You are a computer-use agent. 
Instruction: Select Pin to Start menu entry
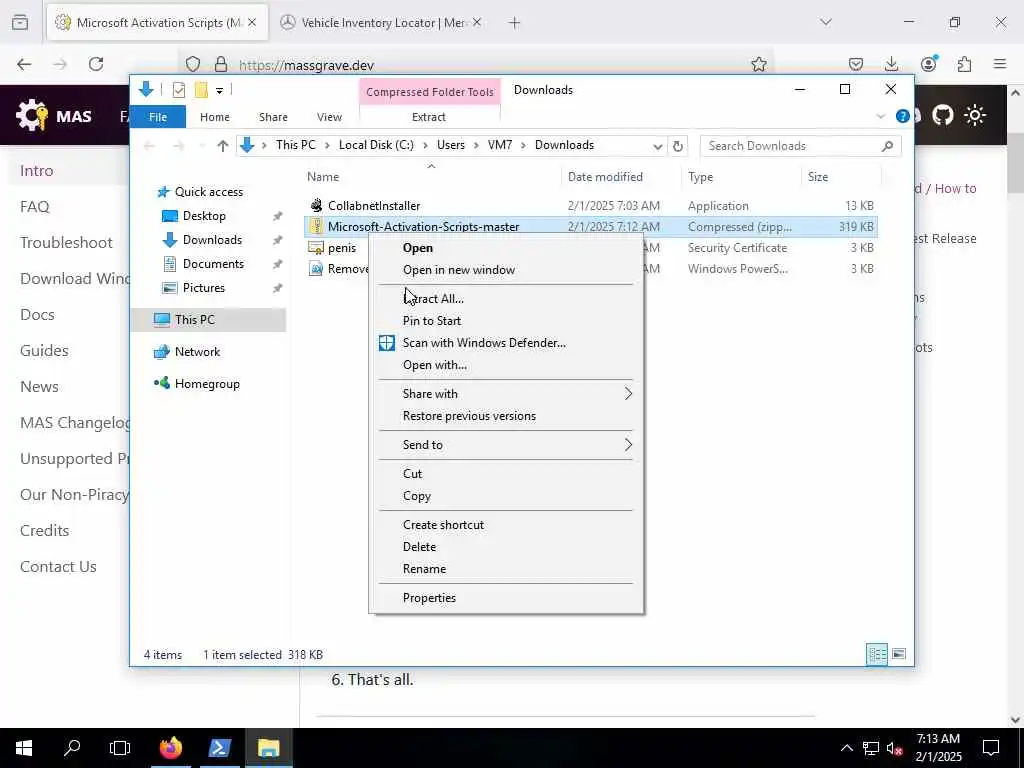[506, 321]
